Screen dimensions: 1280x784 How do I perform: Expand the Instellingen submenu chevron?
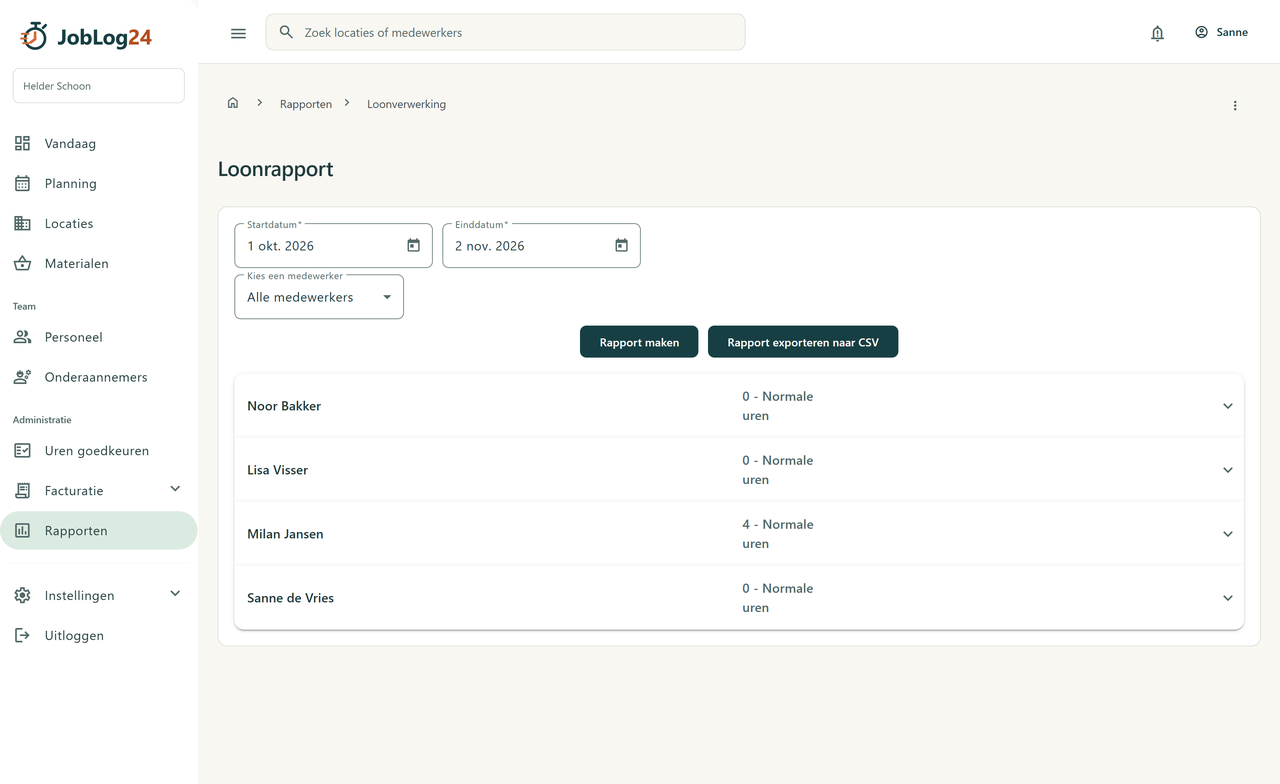point(175,594)
